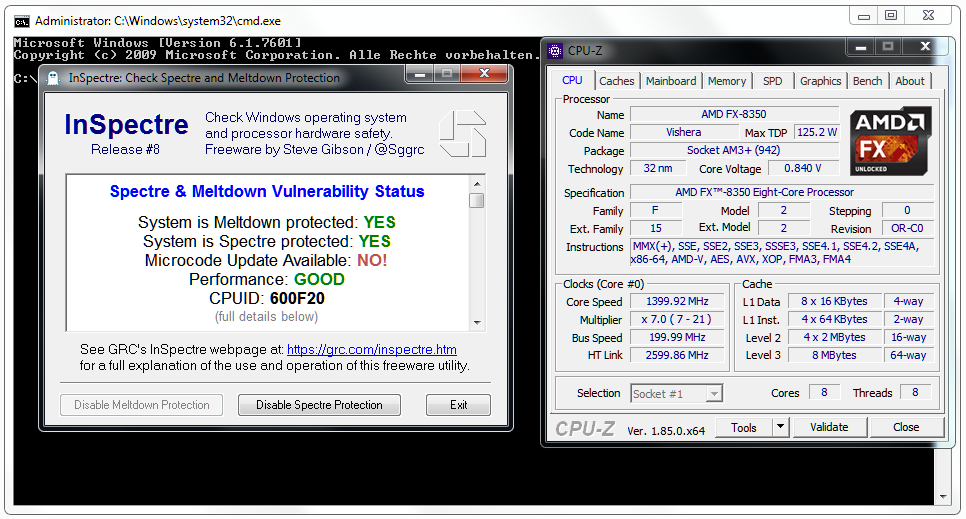966x519 pixels.
Task: Click the Disable Spectre Protection button
Action: 319,405
